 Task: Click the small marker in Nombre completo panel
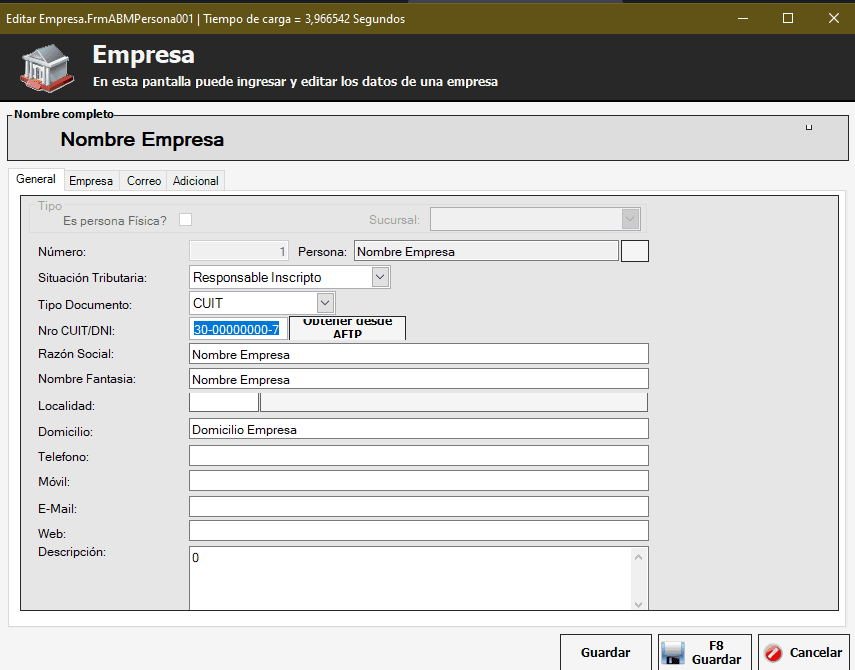[809, 127]
